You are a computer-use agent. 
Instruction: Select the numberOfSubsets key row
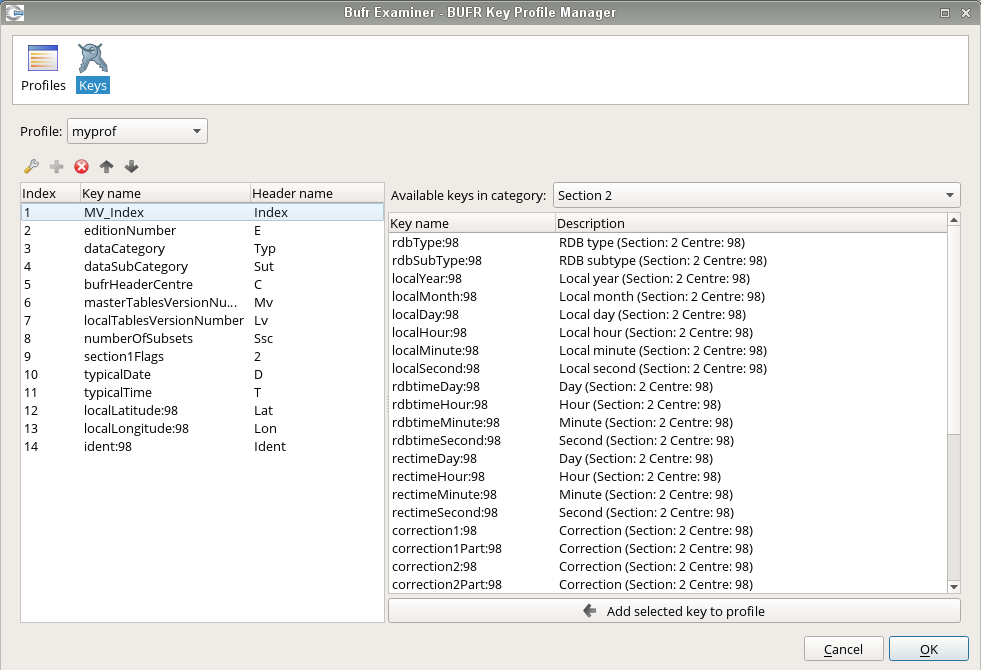tap(202, 338)
